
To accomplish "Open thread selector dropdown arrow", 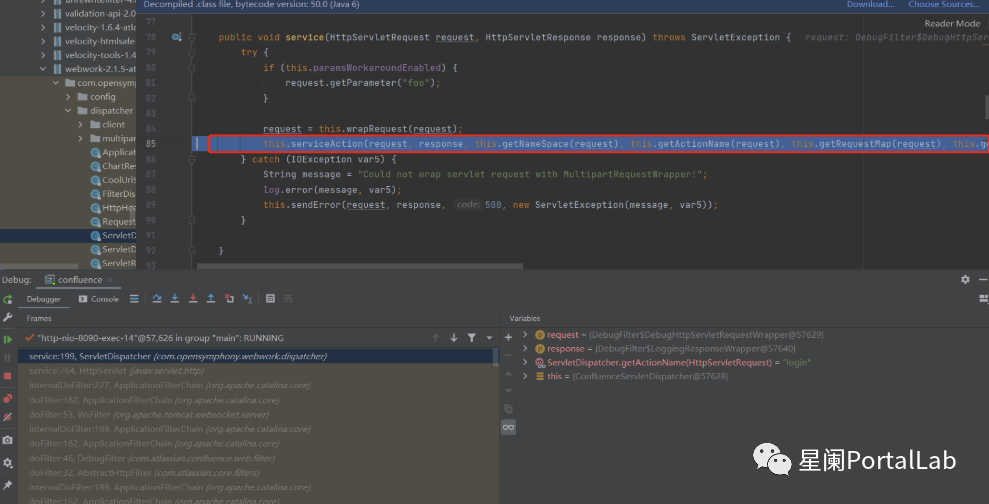I will pos(489,338).
